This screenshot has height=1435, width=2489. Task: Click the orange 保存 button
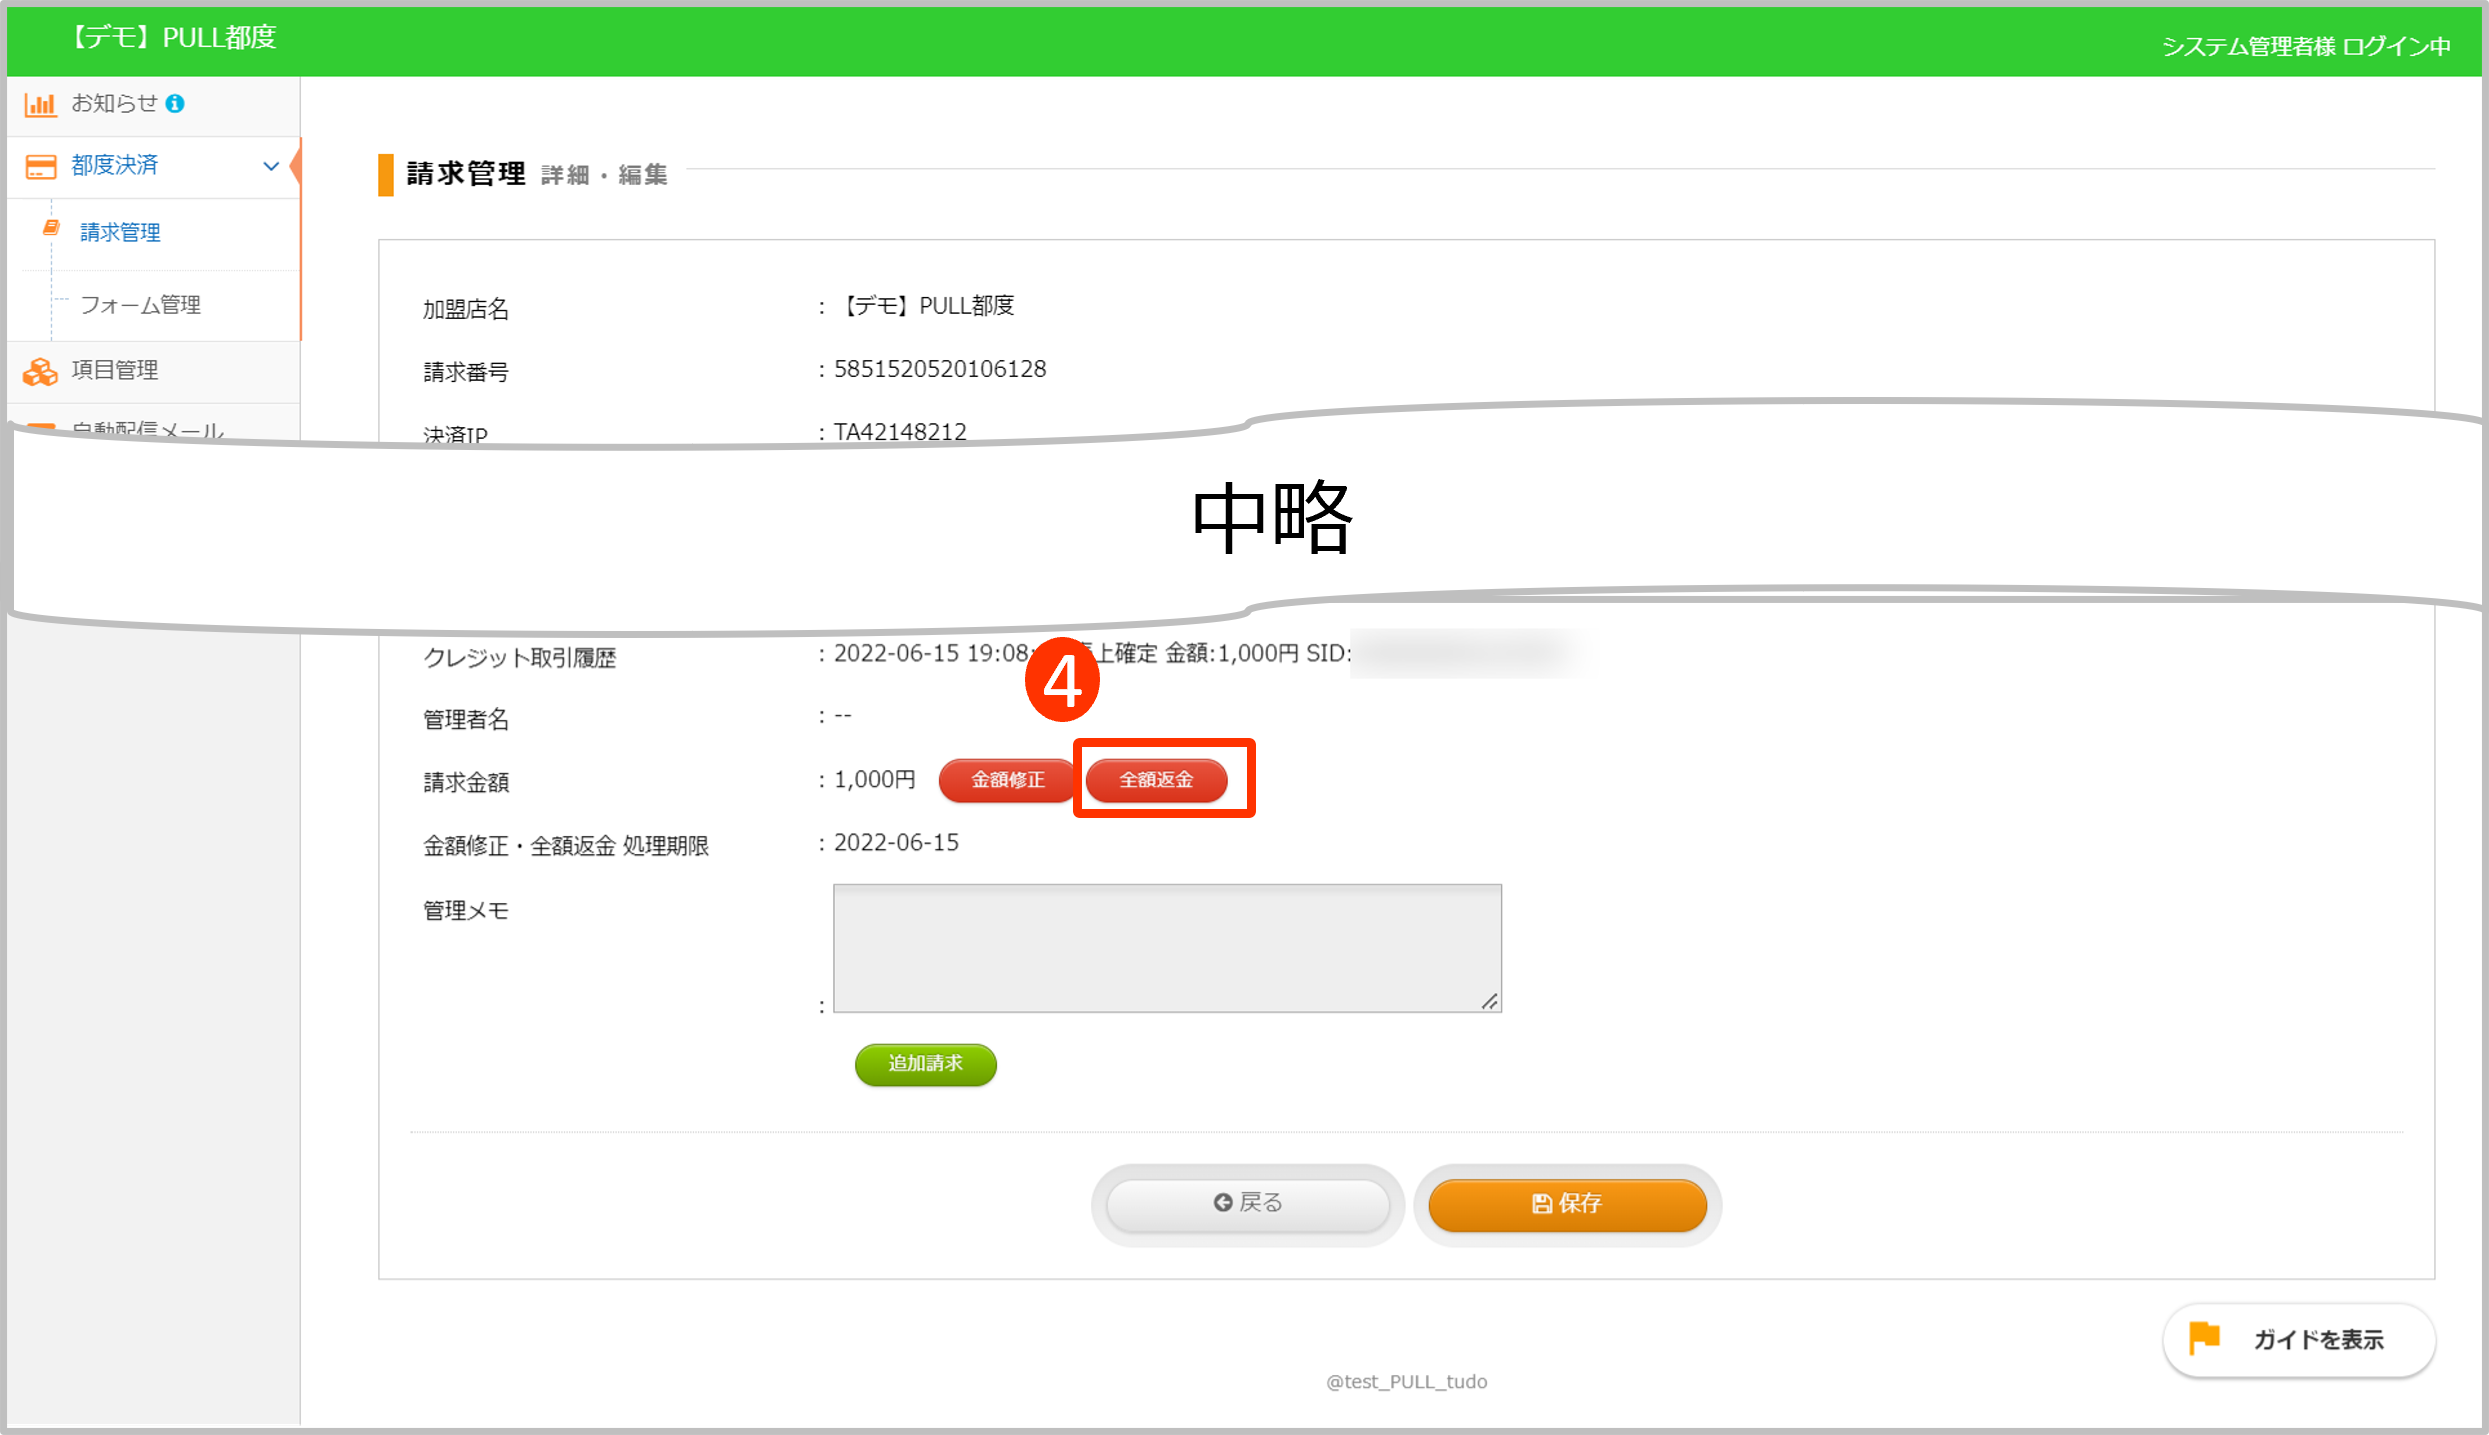pos(1567,1204)
